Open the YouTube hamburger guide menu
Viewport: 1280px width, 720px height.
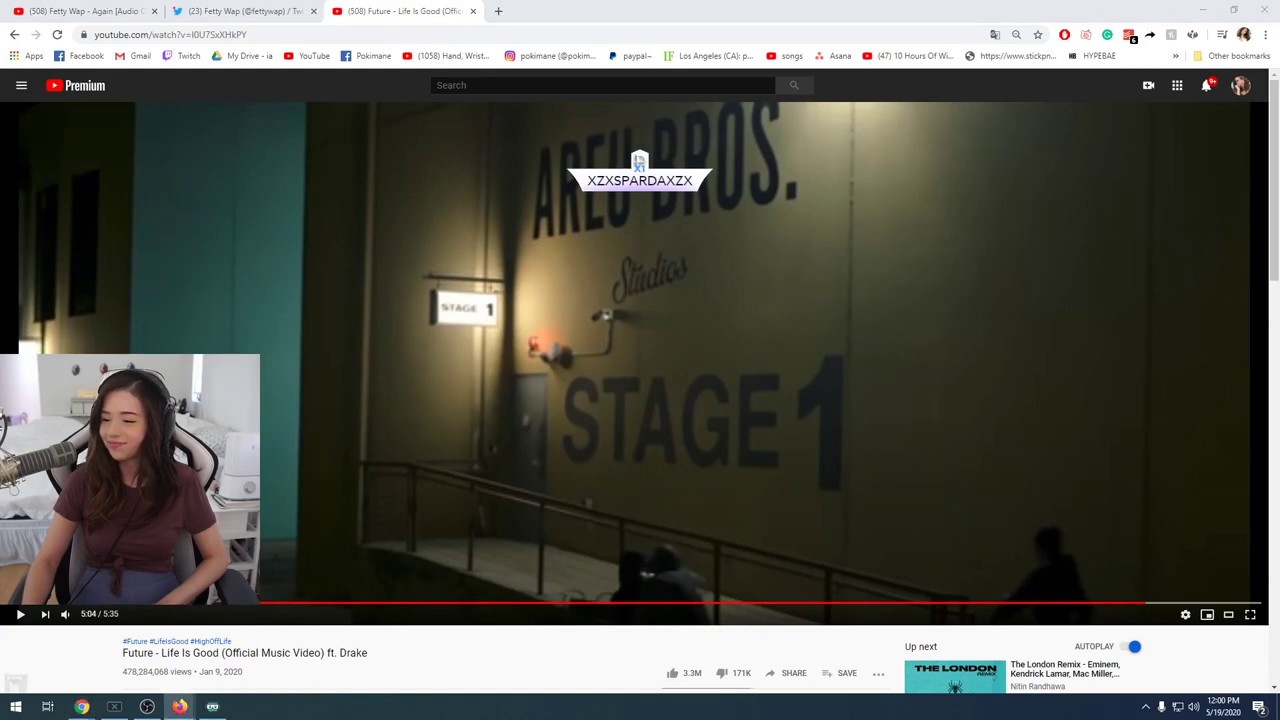[21, 85]
